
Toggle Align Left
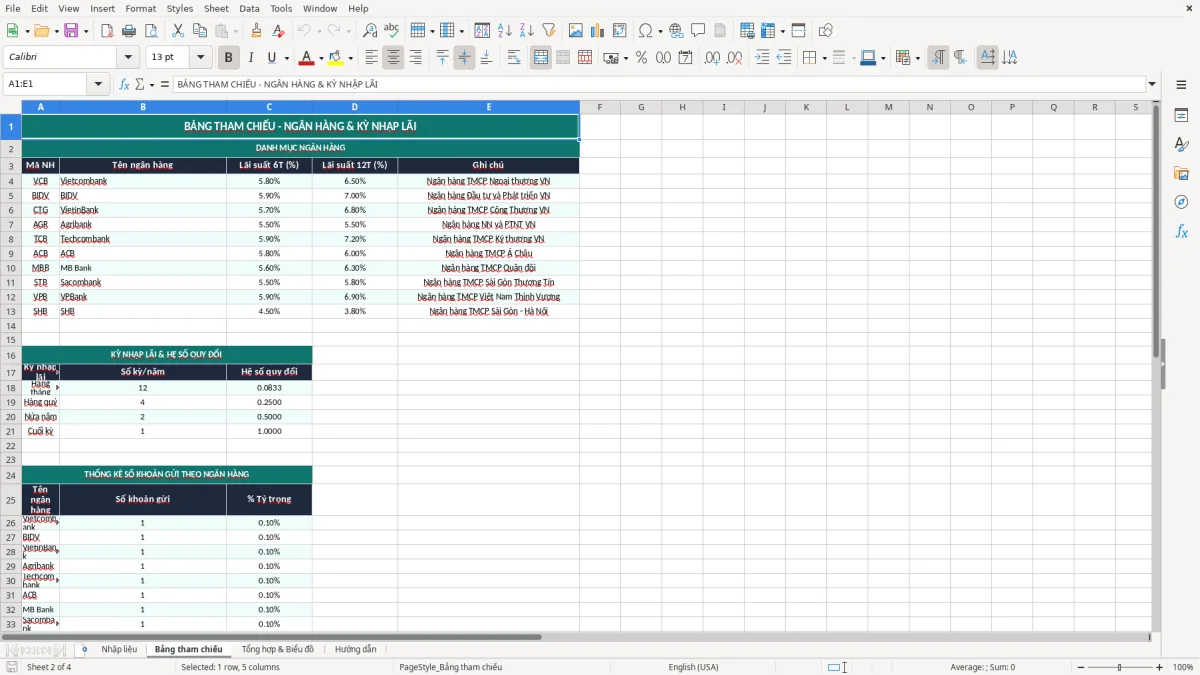tap(371, 58)
